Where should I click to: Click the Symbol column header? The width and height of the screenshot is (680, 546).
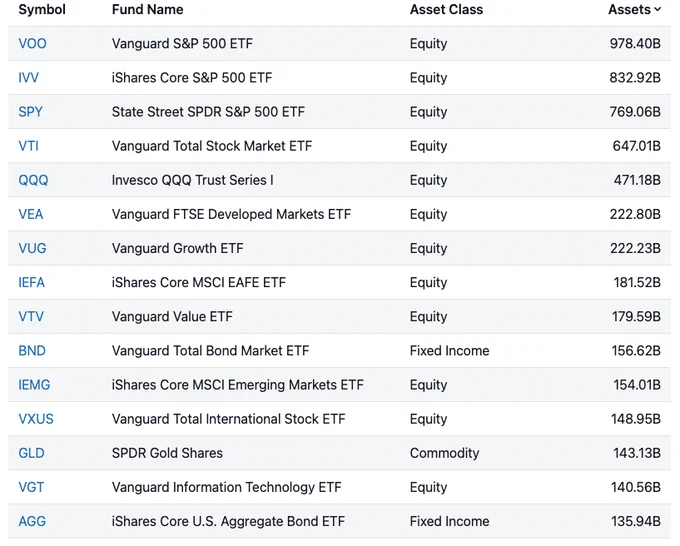42,10
